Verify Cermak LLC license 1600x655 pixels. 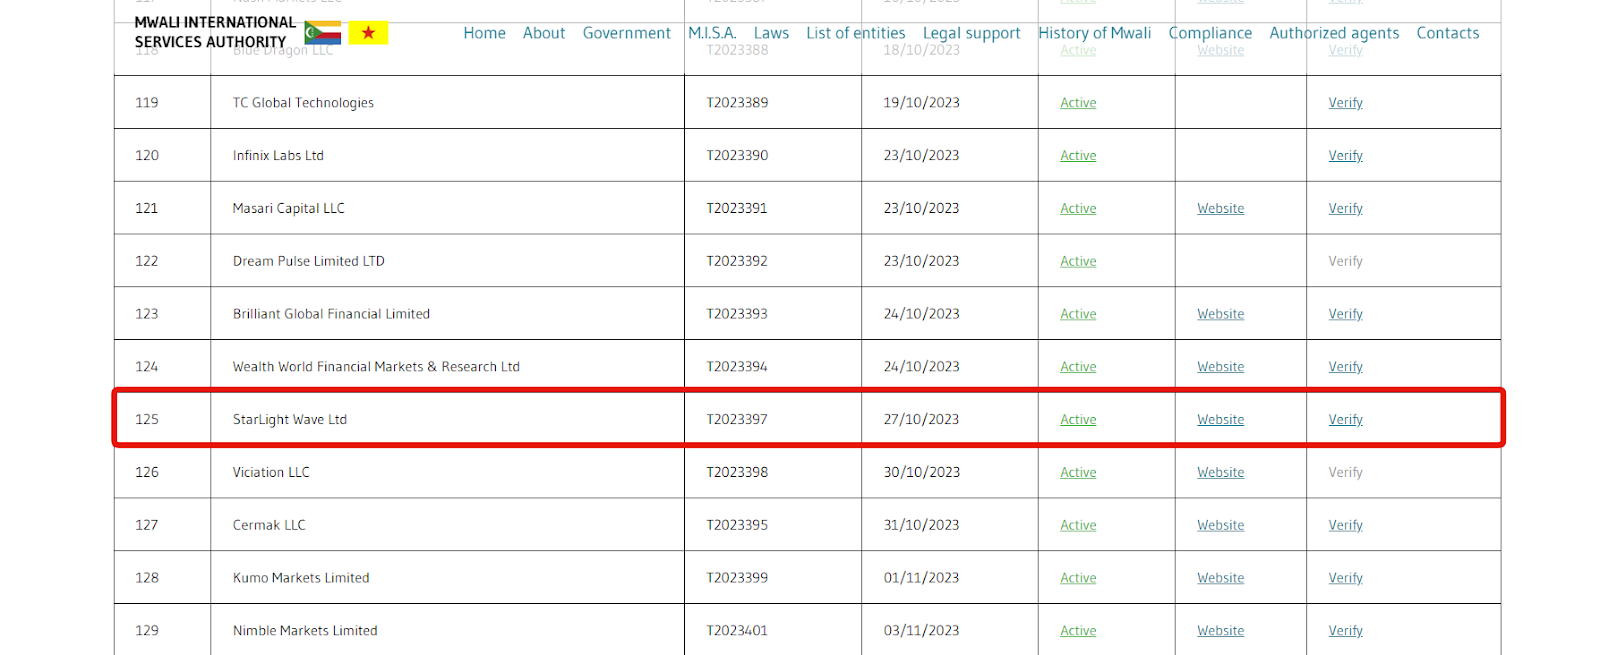click(1345, 526)
